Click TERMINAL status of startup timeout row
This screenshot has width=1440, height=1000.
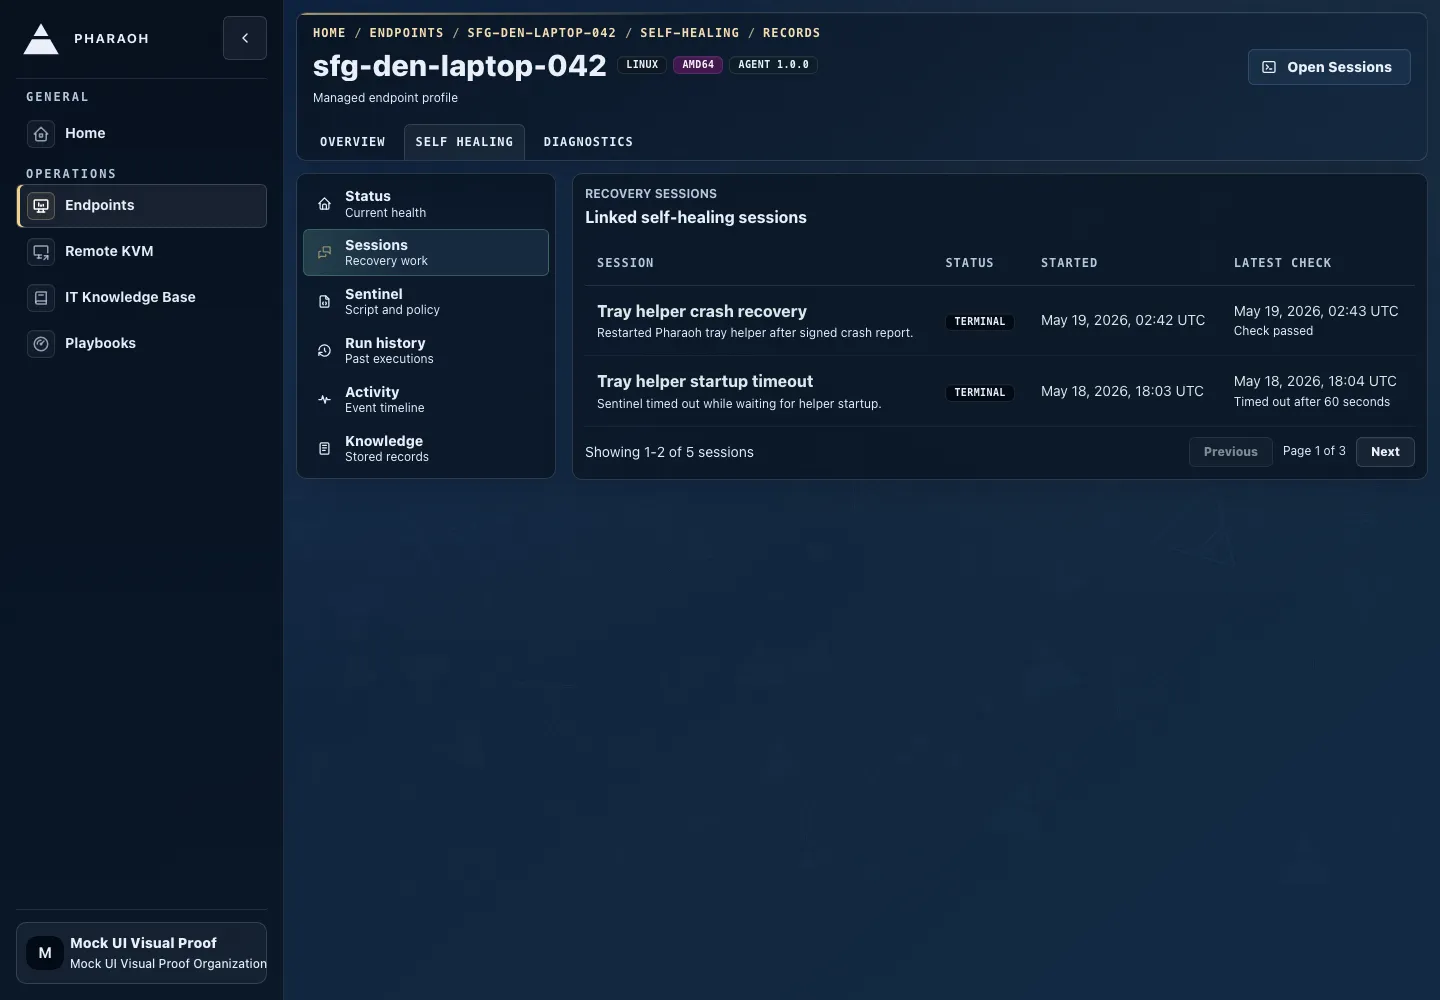coord(980,393)
